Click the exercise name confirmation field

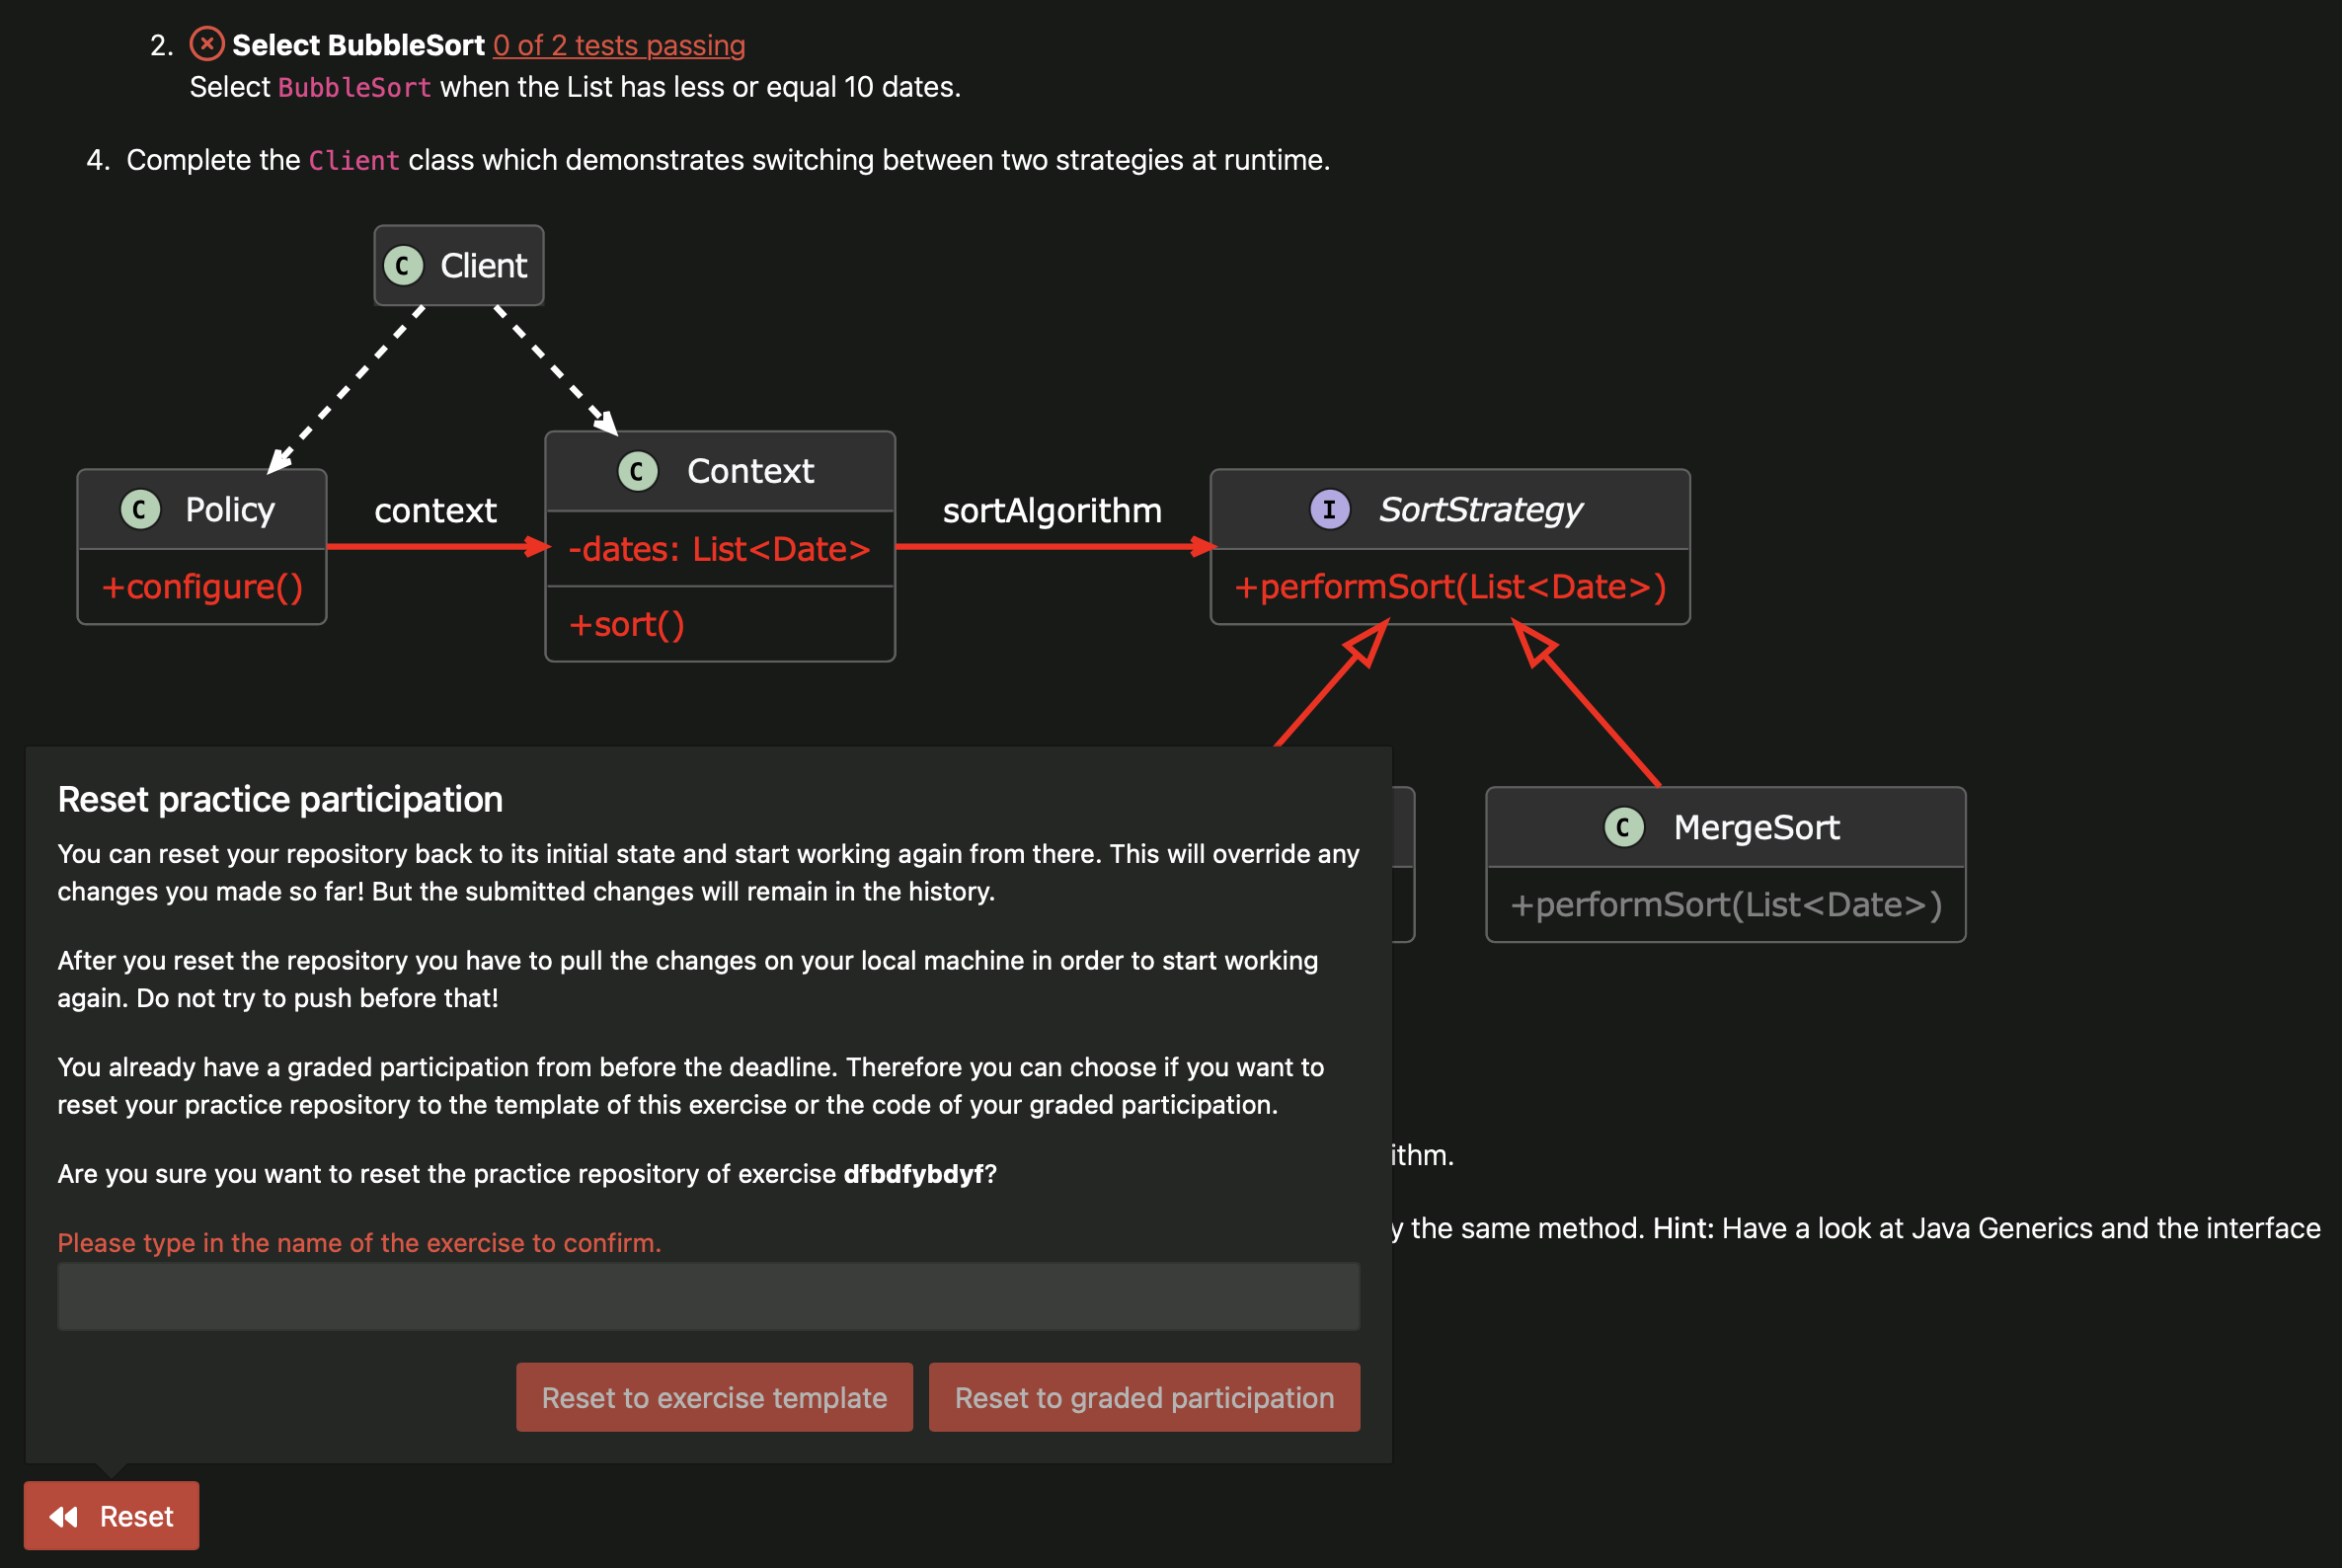click(x=709, y=1296)
